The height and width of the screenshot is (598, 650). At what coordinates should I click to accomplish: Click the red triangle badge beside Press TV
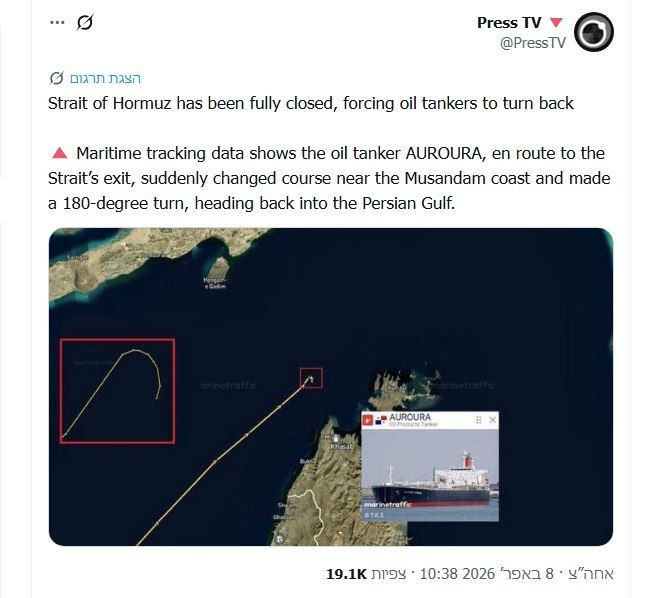(556, 23)
